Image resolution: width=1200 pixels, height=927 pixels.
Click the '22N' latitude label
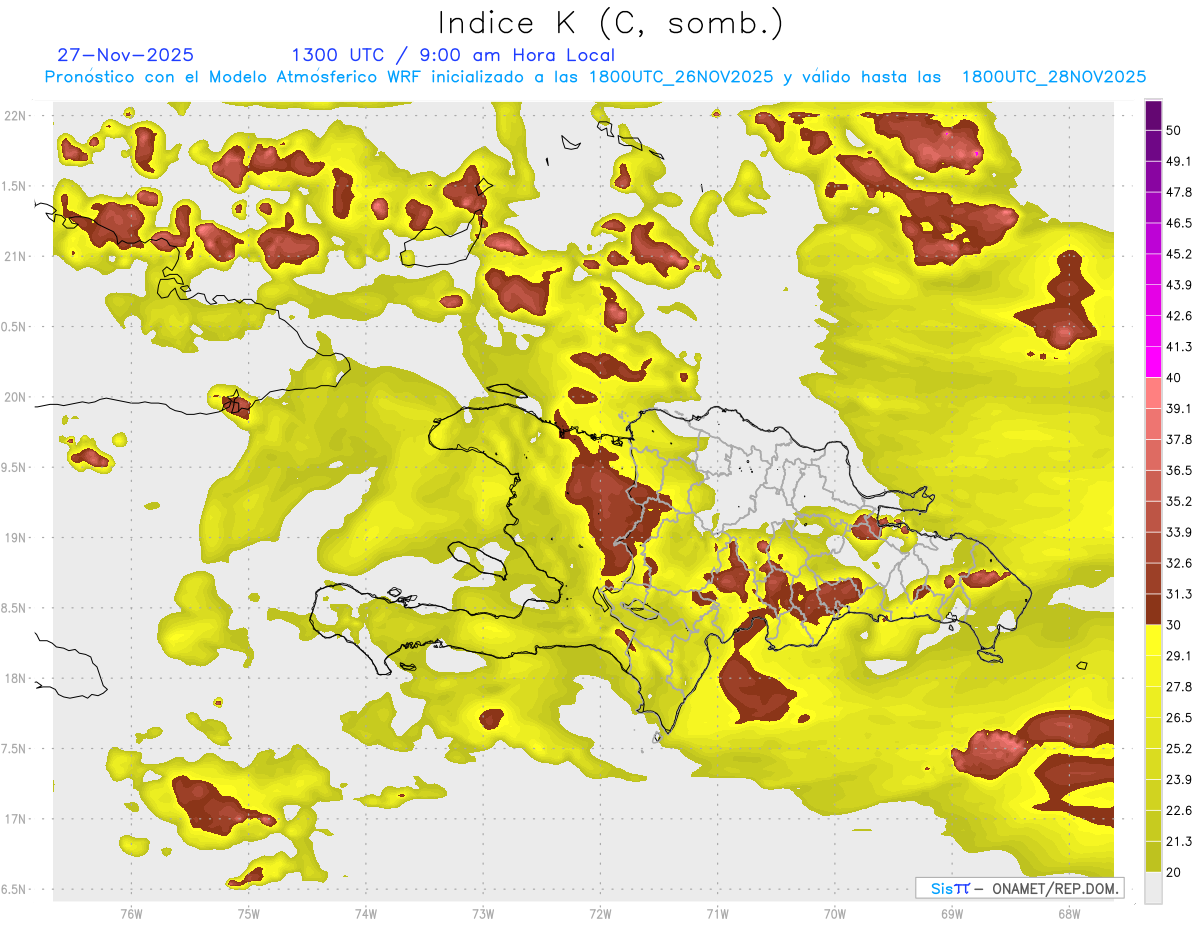pyautogui.click(x=16, y=115)
